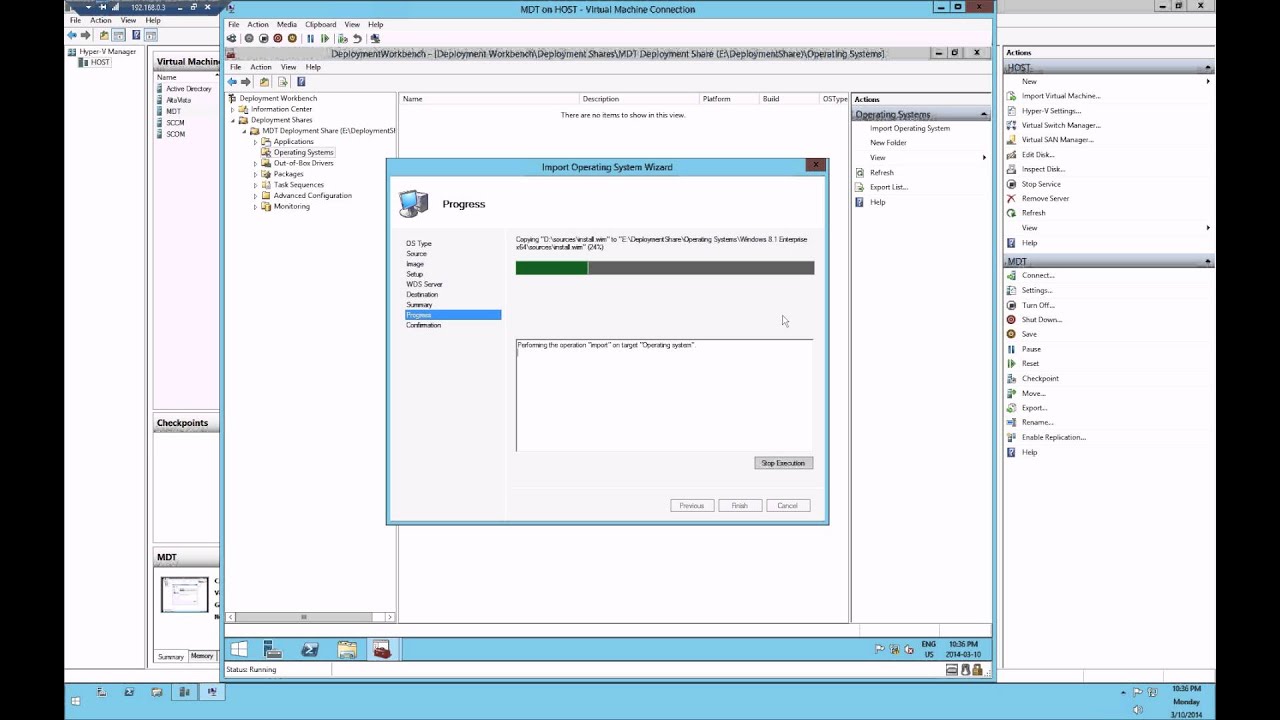
Task: Open Virtual Switch Manager in the HOST actions
Action: 1061,125
